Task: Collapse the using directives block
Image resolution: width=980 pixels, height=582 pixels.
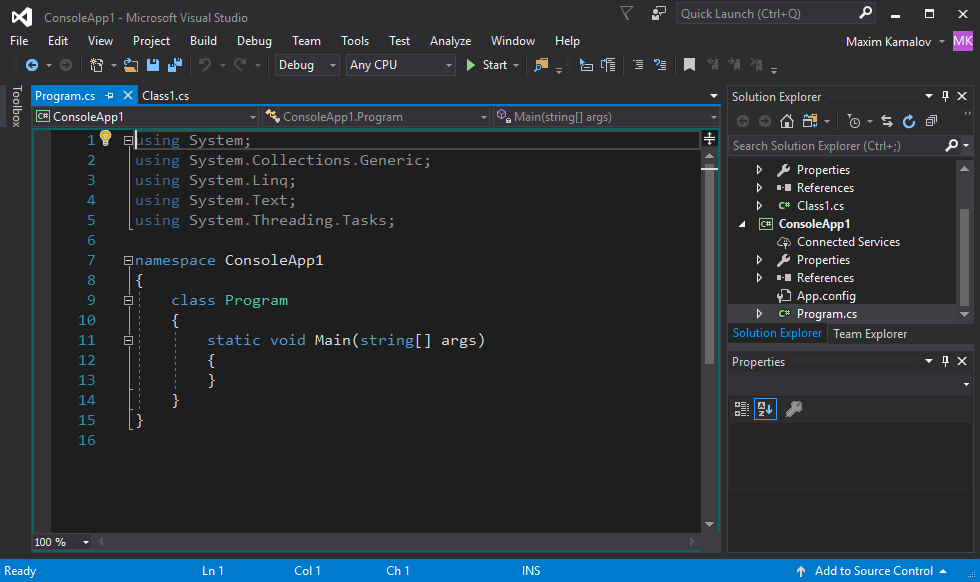Action: click(x=128, y=141)
